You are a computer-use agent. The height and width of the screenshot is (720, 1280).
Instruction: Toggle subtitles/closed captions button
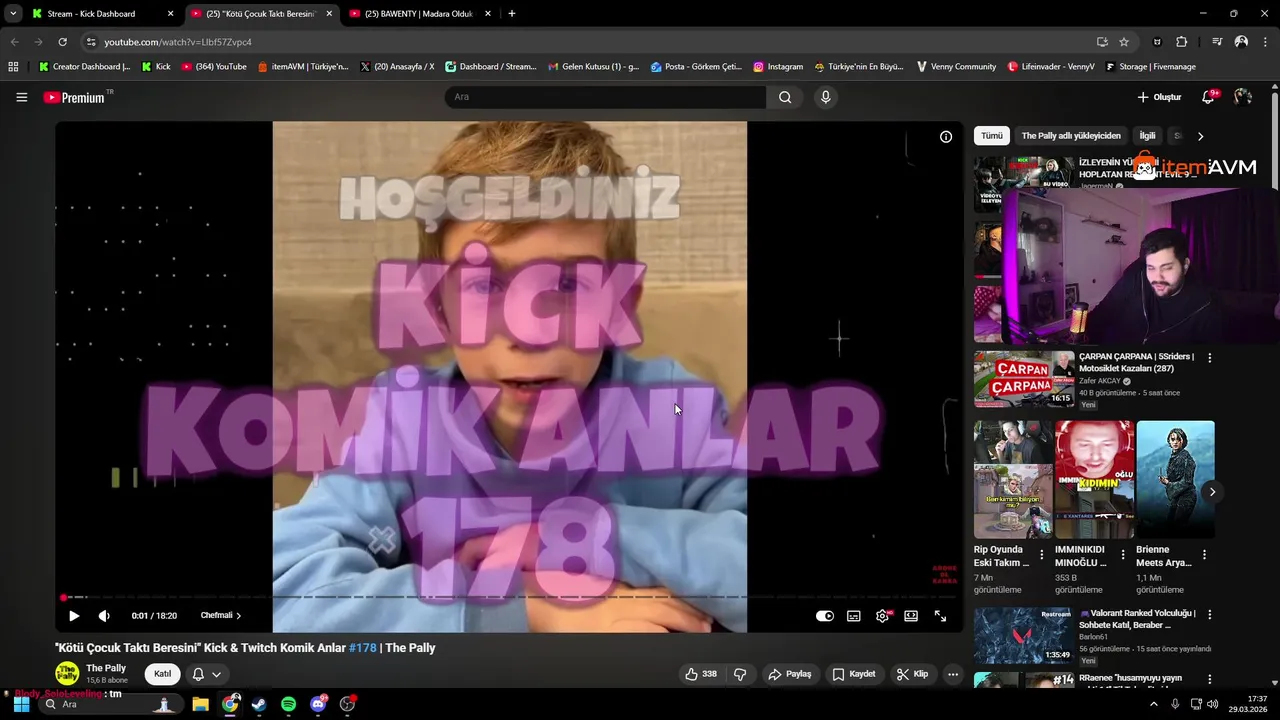click(x=854, y=616)
